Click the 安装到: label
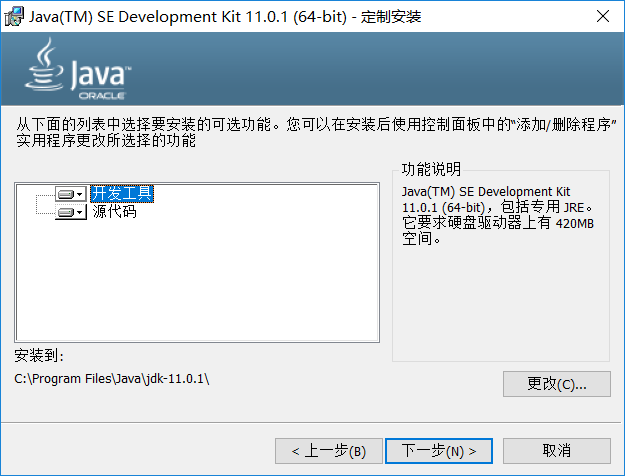 click(39, 355)
